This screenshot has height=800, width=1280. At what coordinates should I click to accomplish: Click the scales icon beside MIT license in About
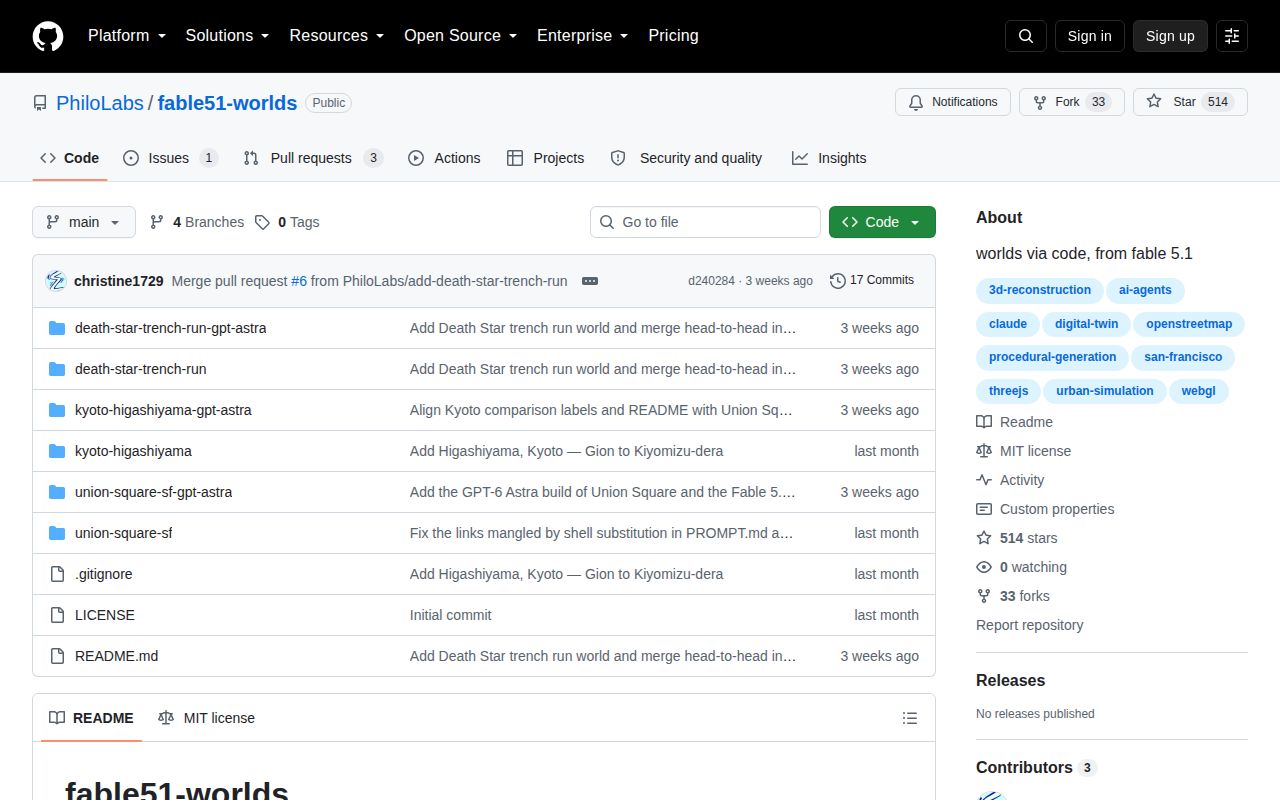[x=984, y=451]
